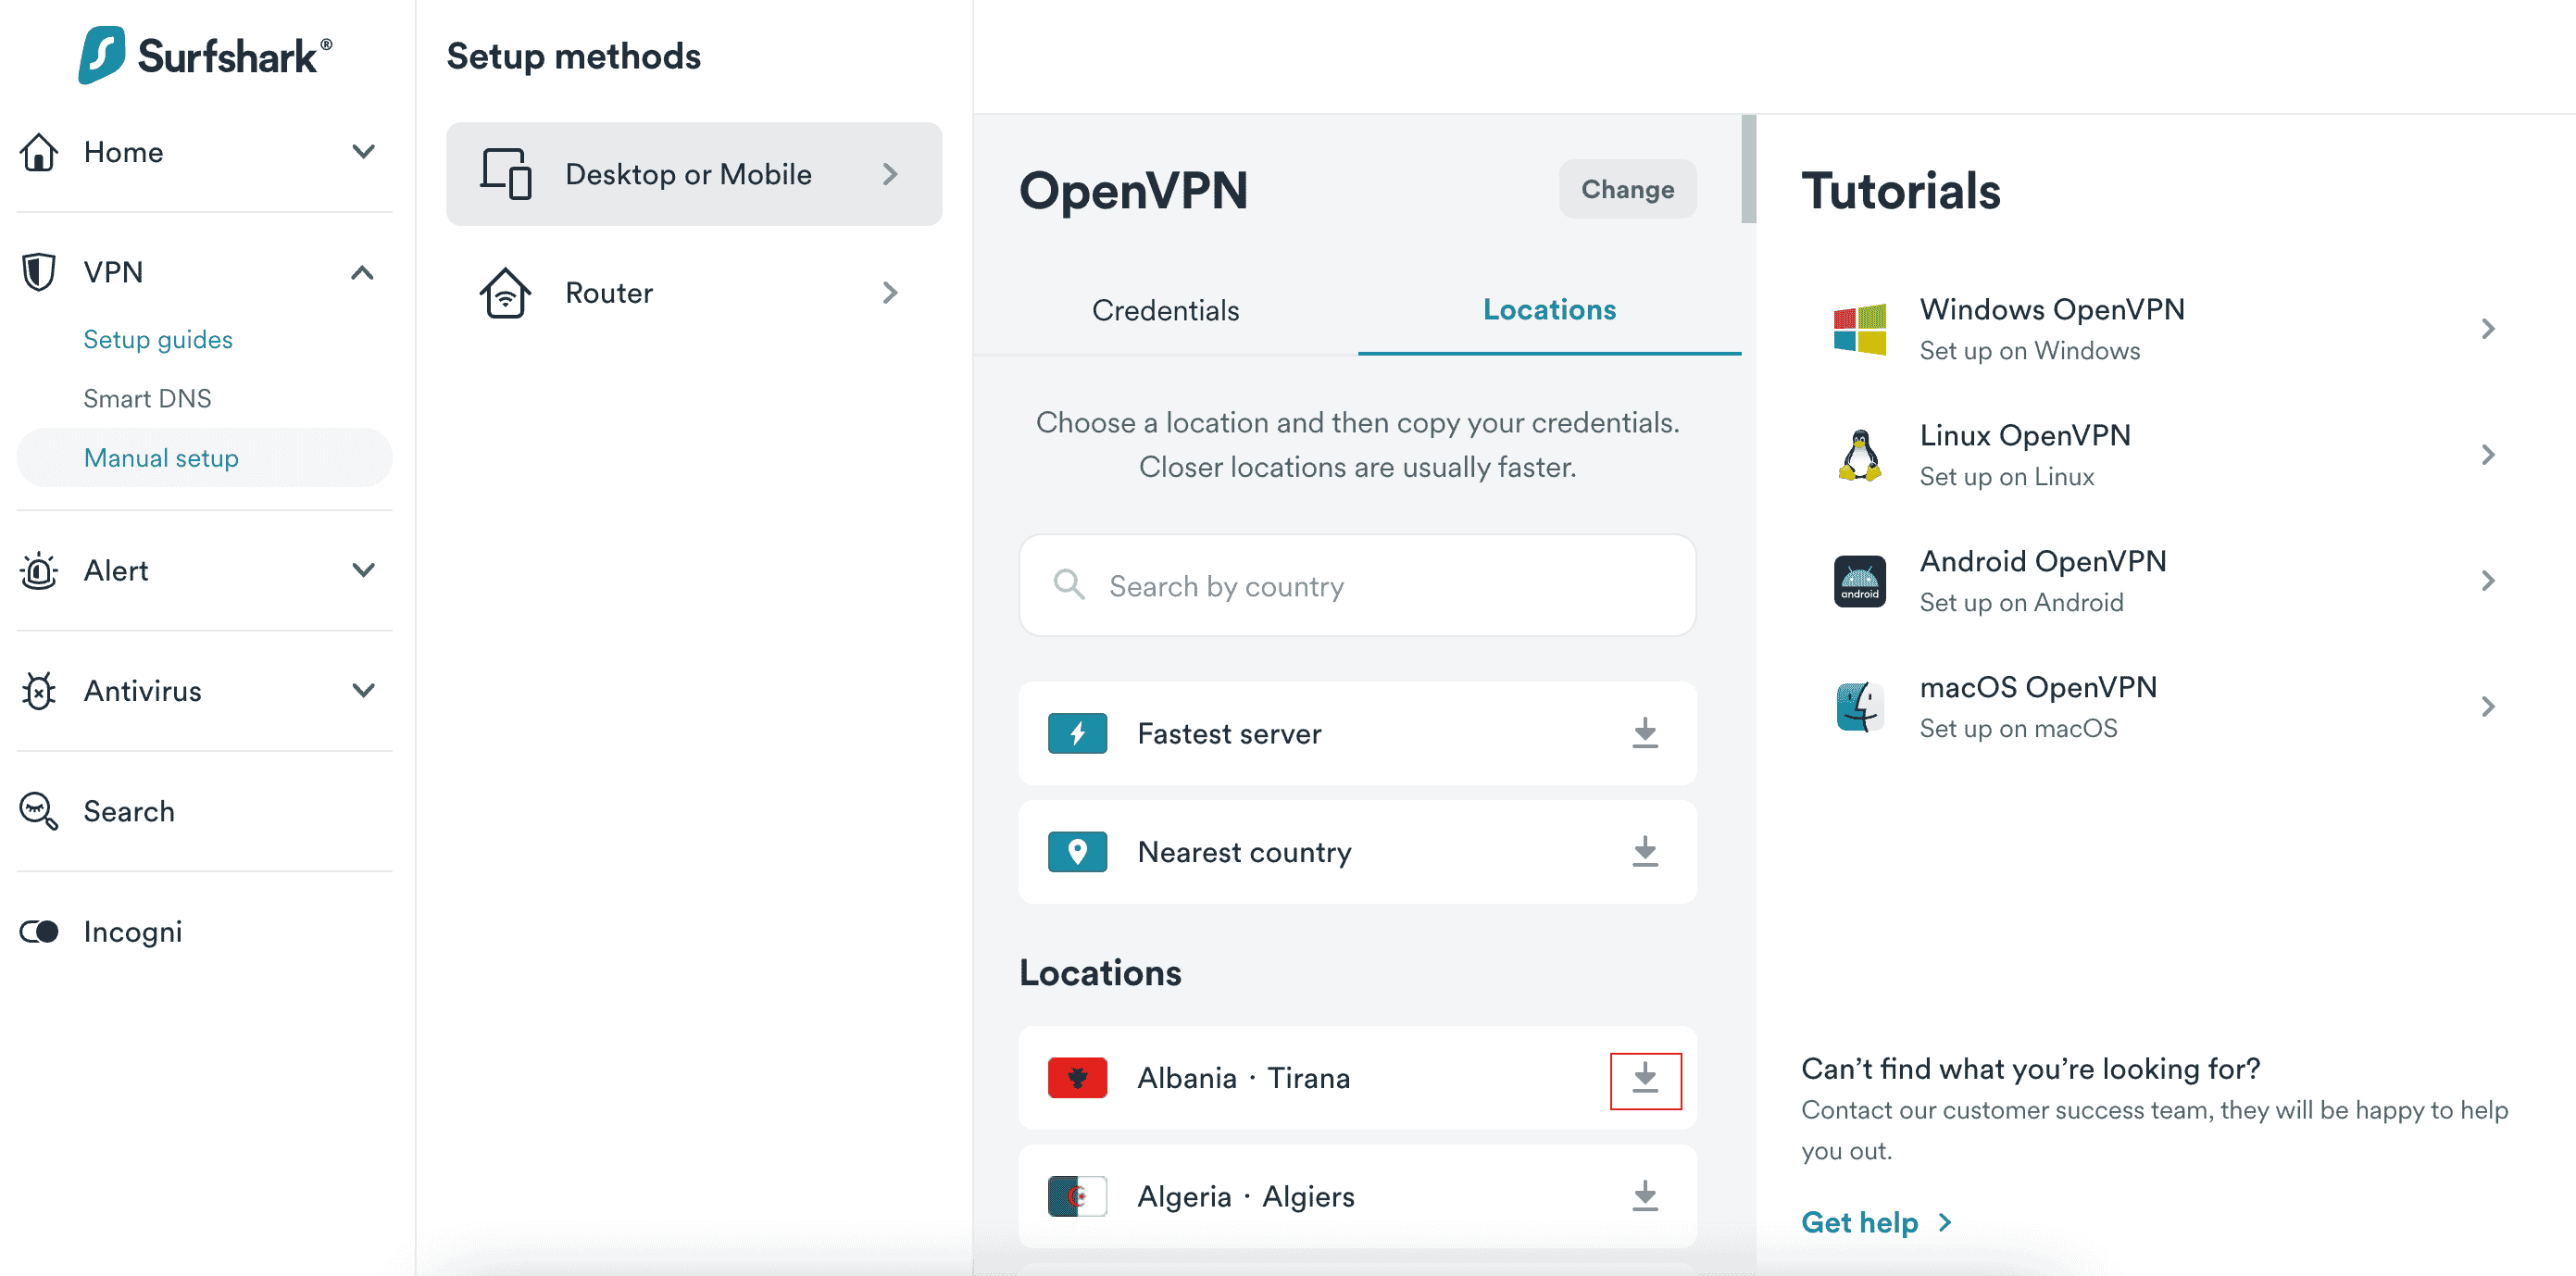Click the Get help arrow chevron
Viewport: 2576px width, 1276px height.
(x=1945, y=1223)
